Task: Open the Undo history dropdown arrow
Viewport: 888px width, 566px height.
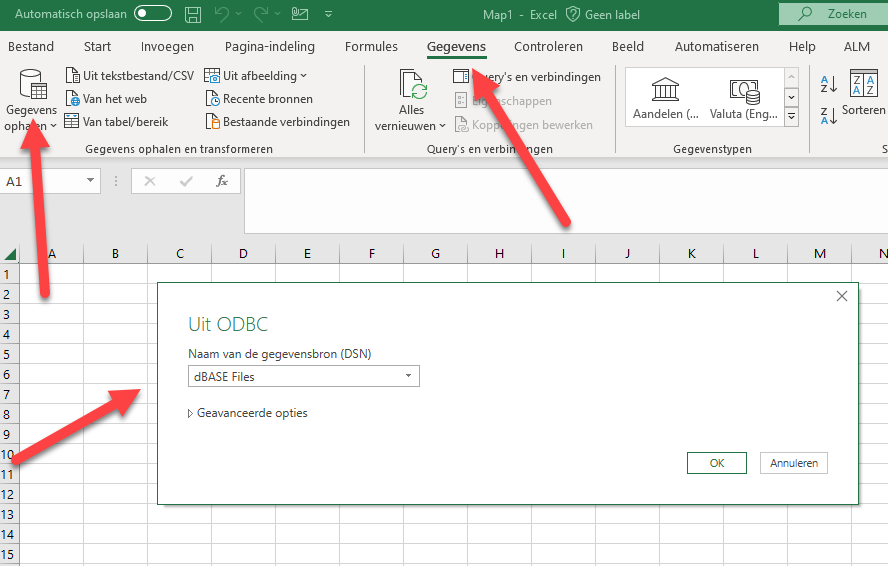Action: click(238, 14)
